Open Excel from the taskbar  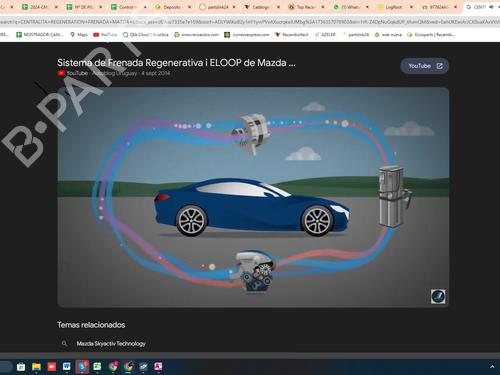(x=97, y=366)
